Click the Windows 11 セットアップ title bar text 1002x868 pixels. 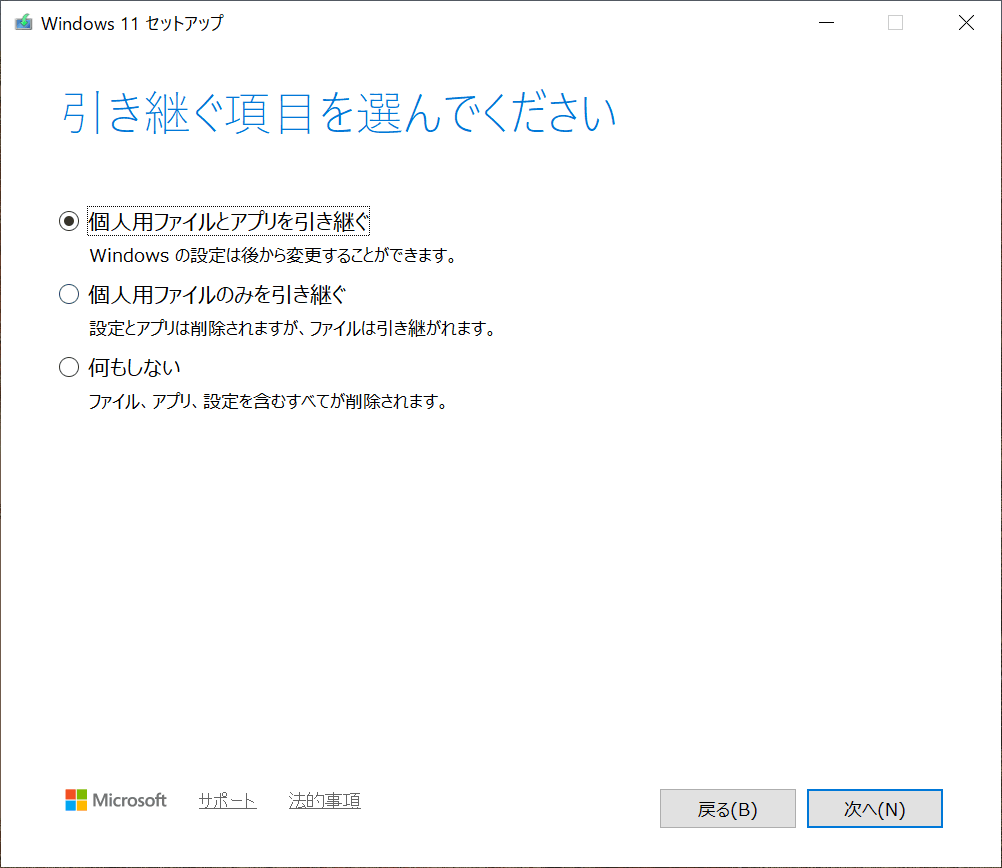click(x=132, y=23)
